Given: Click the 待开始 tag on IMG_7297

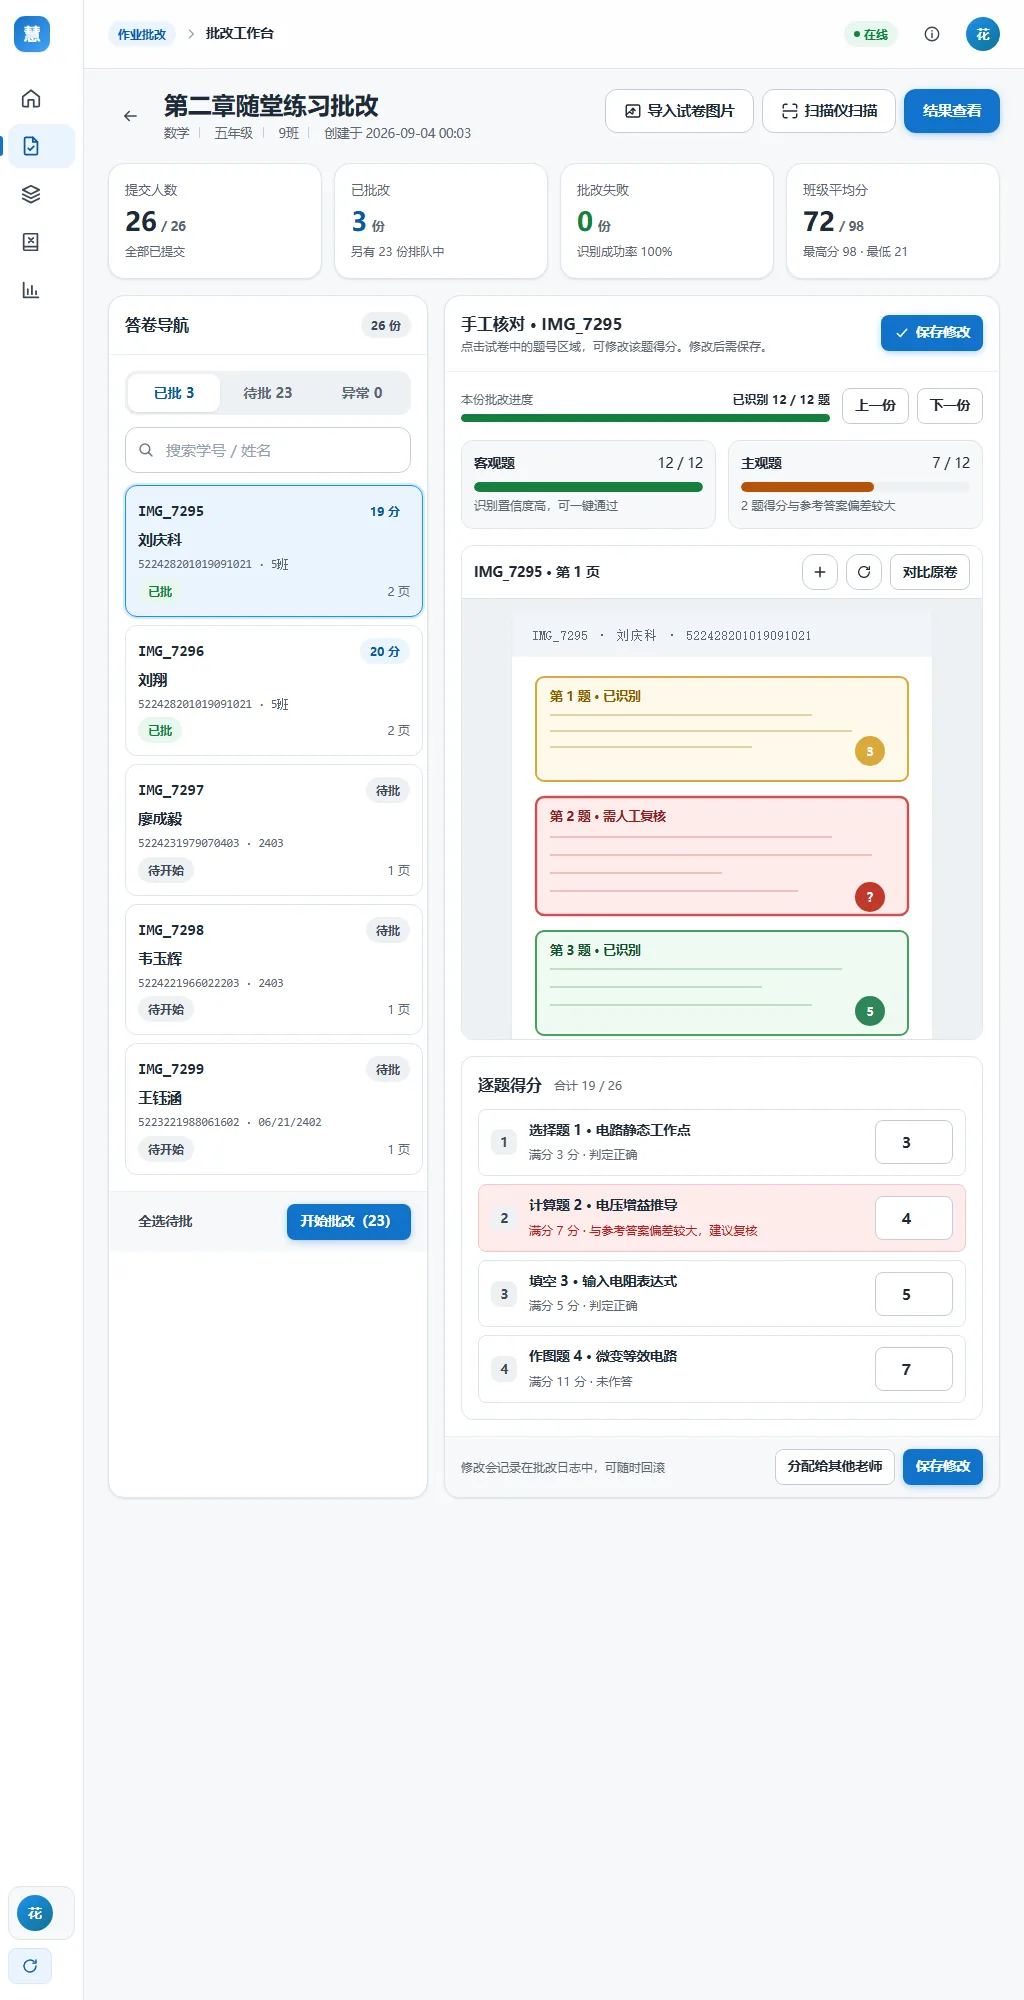Looking at the screenshot, I should click(x=166, y=871).
